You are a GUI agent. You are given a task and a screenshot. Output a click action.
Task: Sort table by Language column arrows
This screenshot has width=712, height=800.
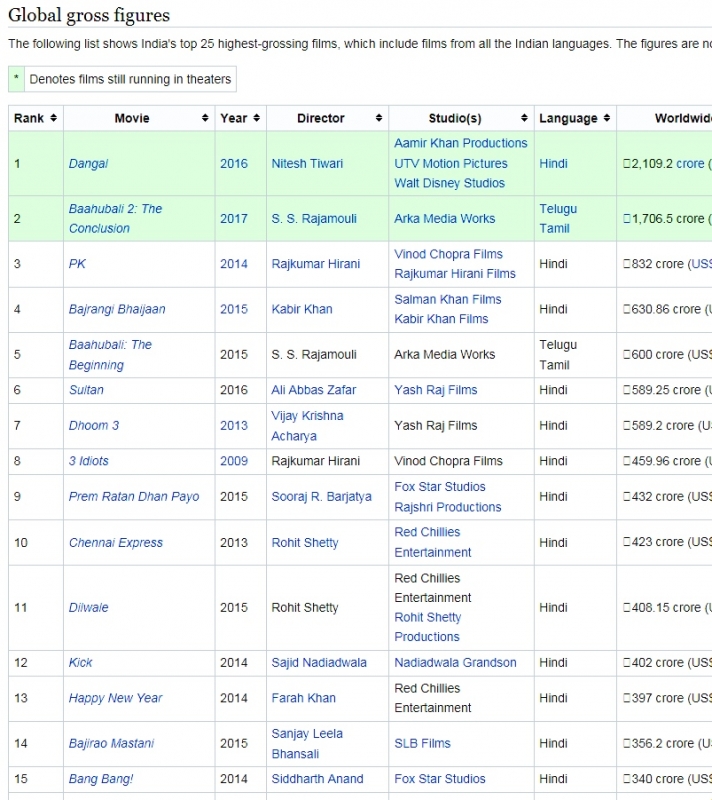[606, 118]
